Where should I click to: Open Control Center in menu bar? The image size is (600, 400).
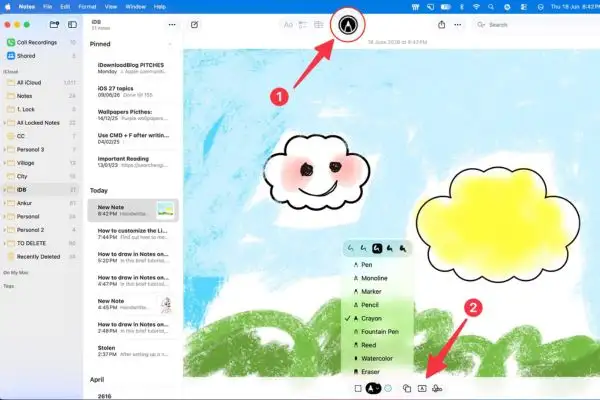(523, 7)
